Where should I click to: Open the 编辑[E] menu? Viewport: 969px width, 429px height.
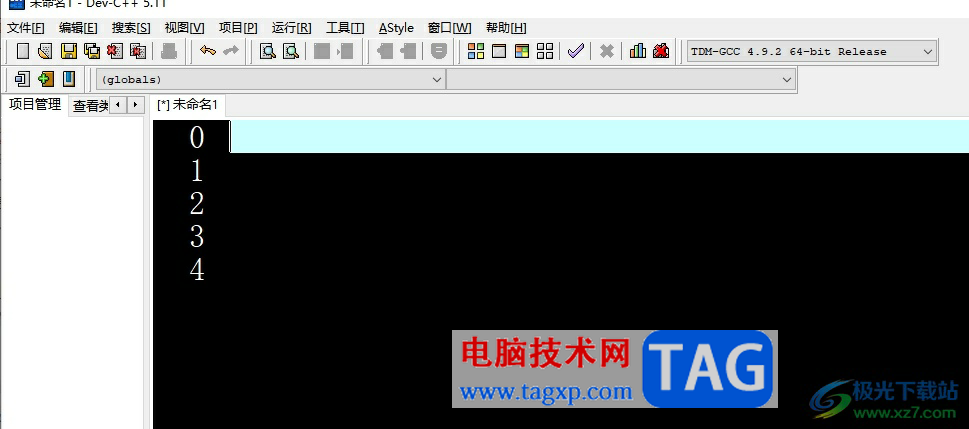[x=78, y=28]
